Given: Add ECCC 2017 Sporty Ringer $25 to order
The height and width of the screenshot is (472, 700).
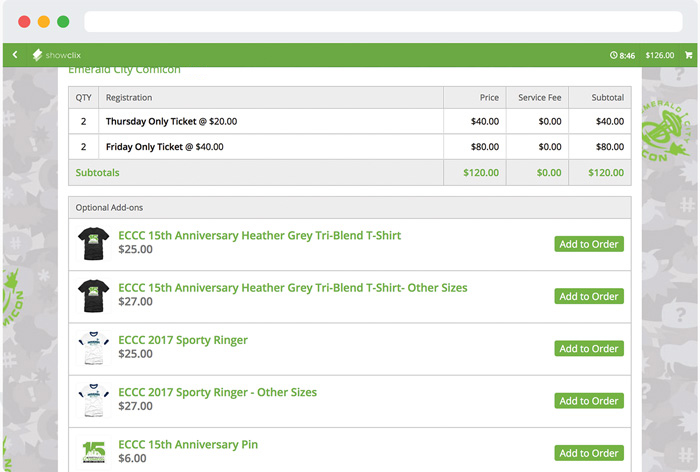Looking at the screenshot, I should [x=588, y=349].
